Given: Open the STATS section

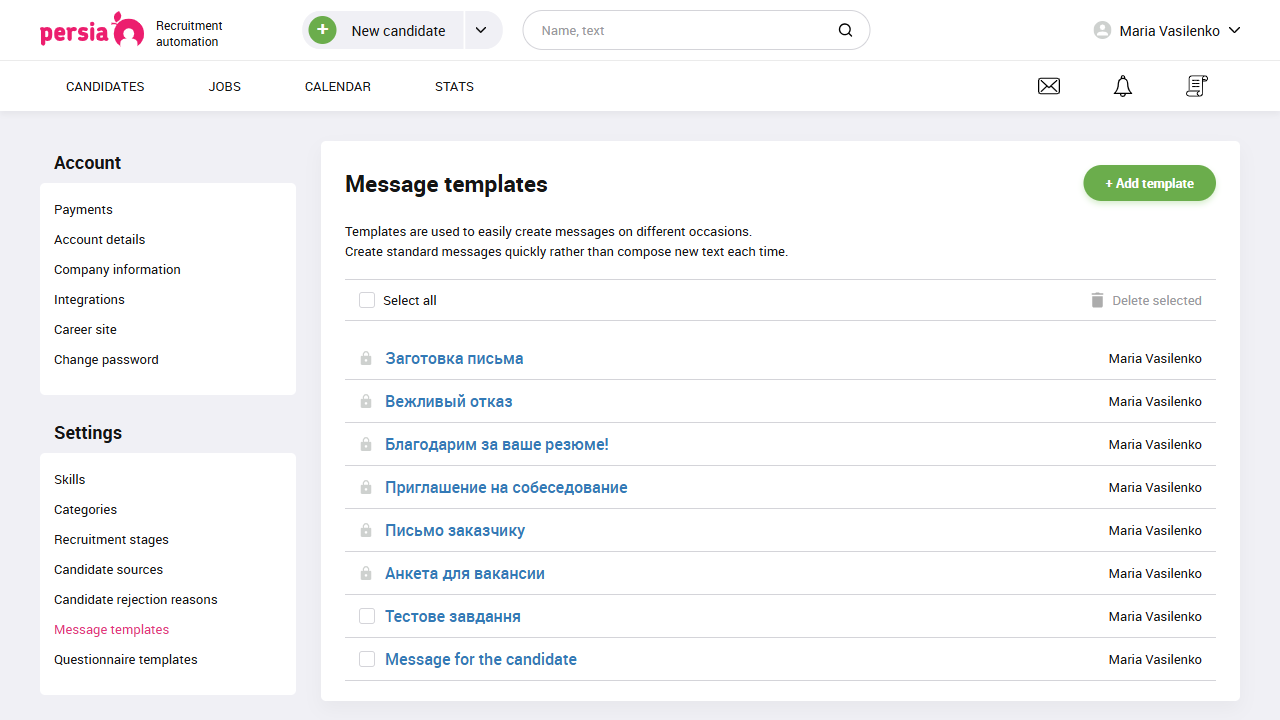Looking at the screenshot, I should click(x=454, y=86).
